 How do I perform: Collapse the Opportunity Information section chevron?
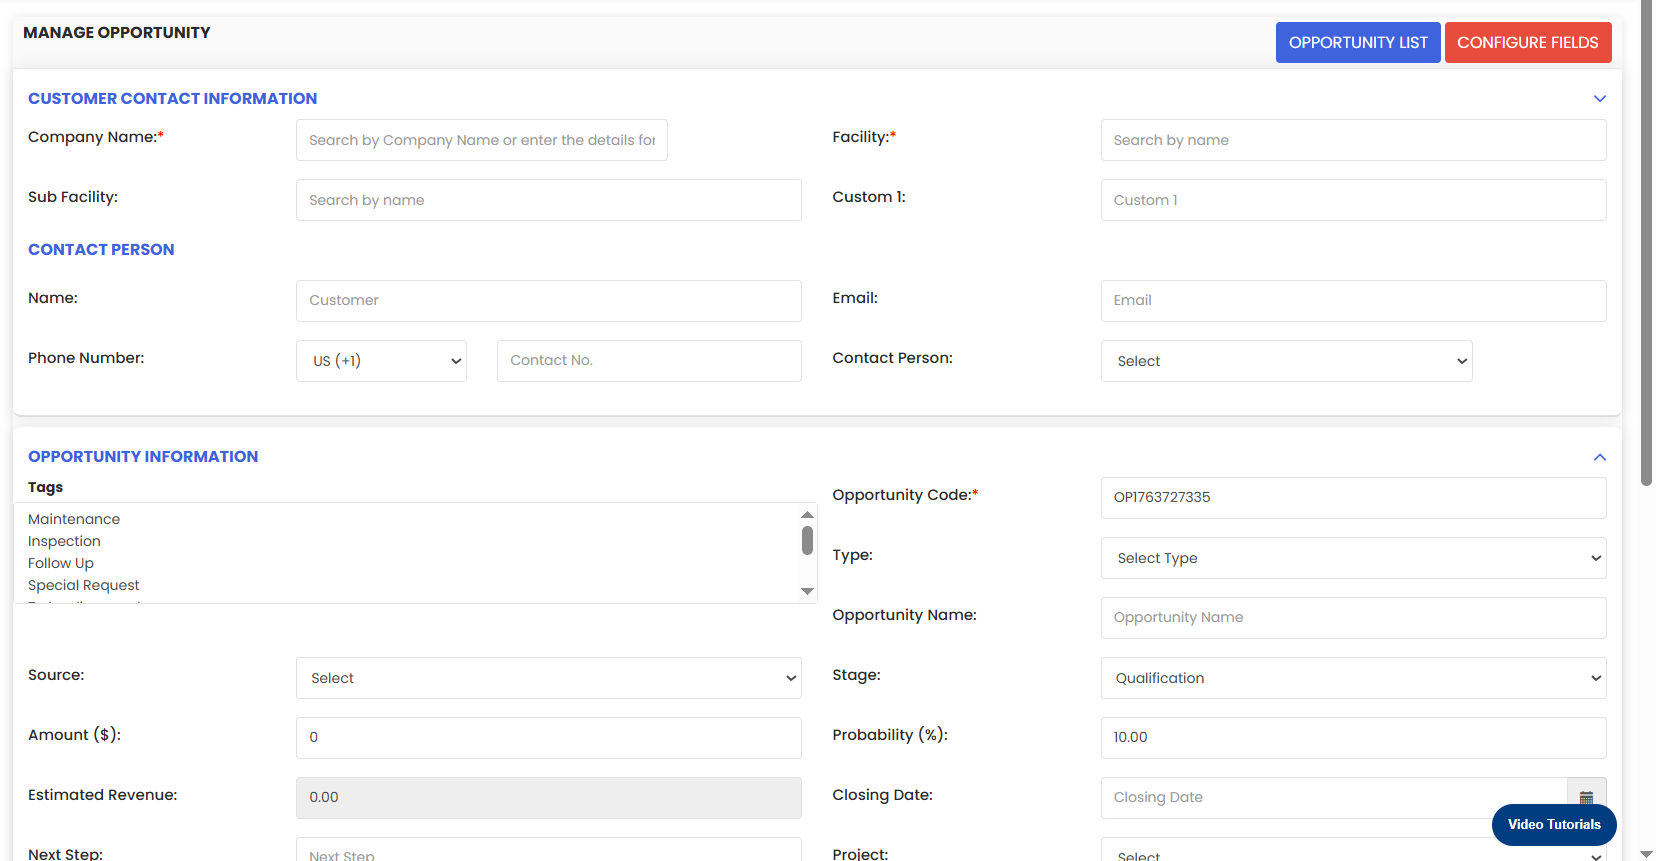pos(1600,457)
